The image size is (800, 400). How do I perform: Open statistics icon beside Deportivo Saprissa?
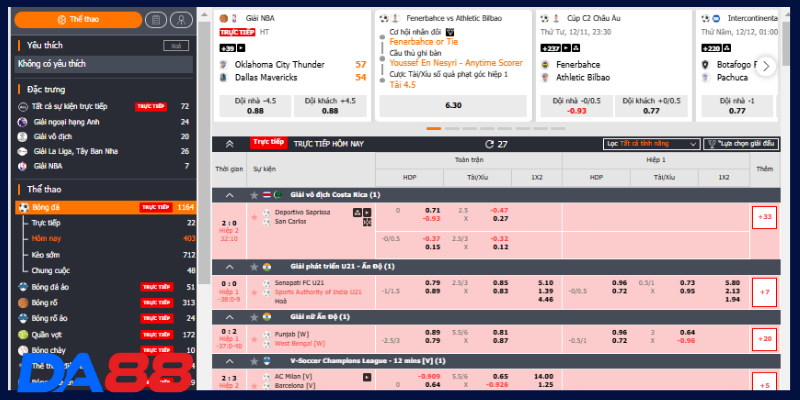[357, 212]
